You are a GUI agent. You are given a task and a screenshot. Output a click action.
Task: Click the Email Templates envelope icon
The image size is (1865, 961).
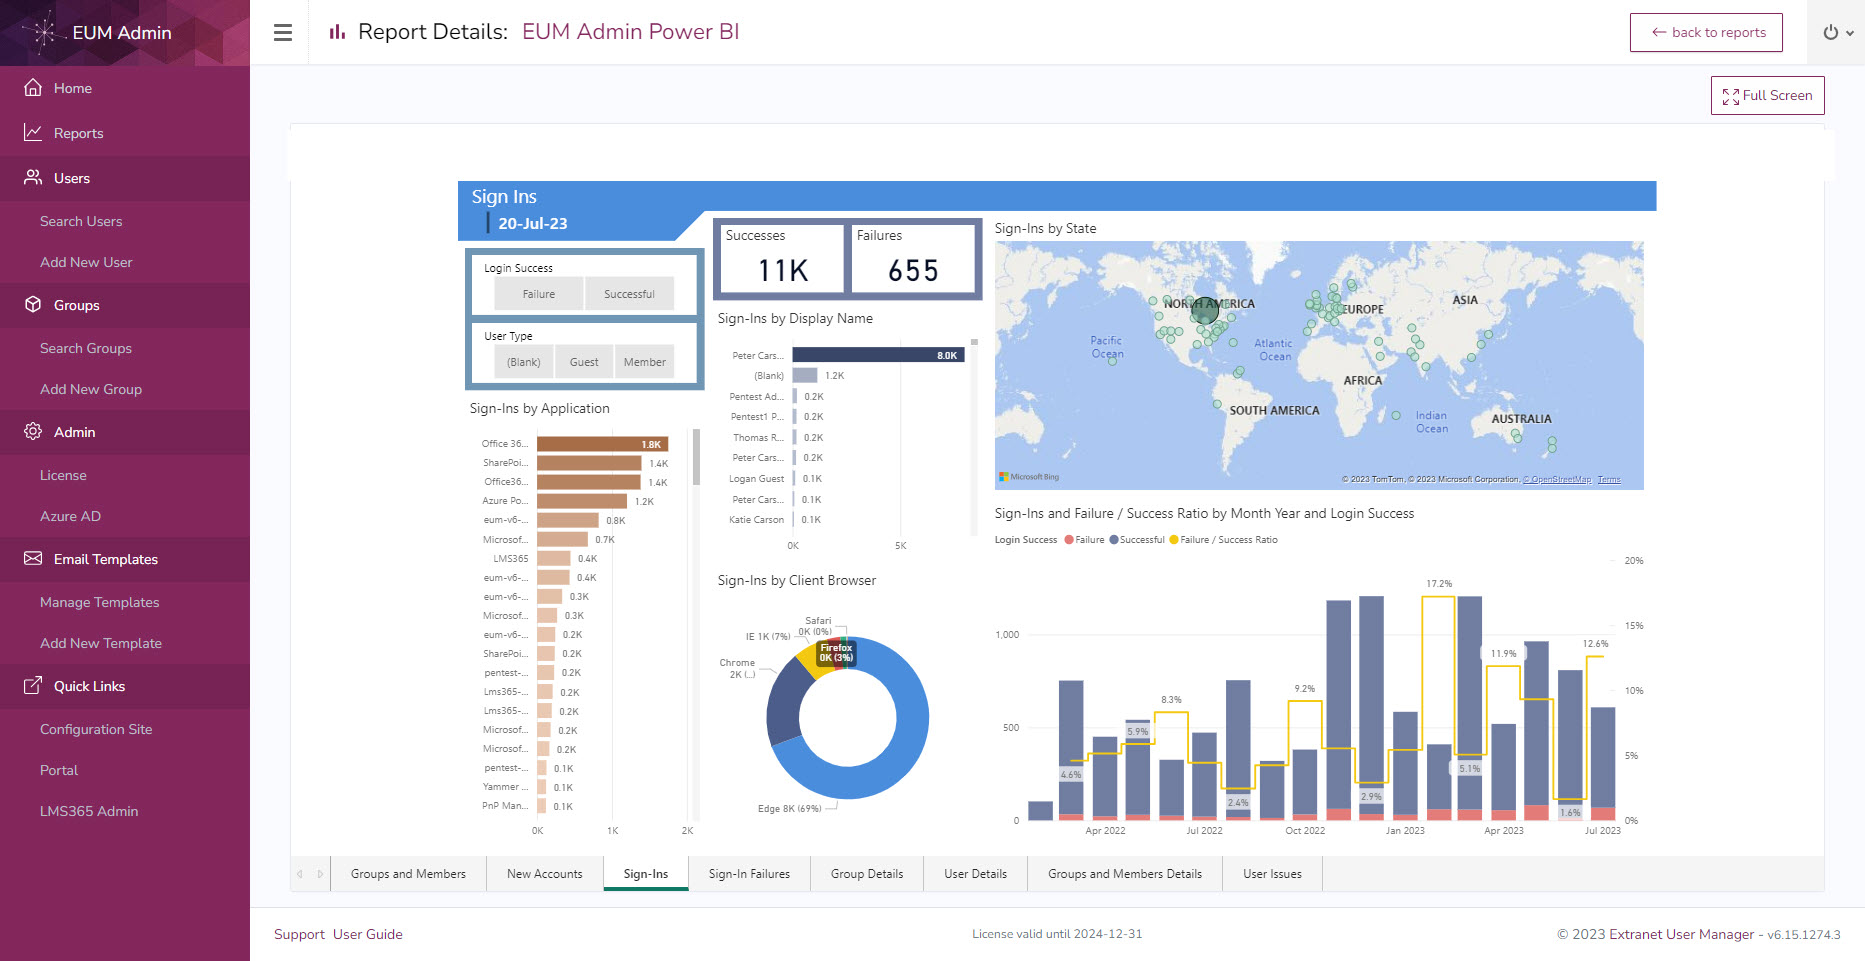pyautogui.click(x=33, y=558)
